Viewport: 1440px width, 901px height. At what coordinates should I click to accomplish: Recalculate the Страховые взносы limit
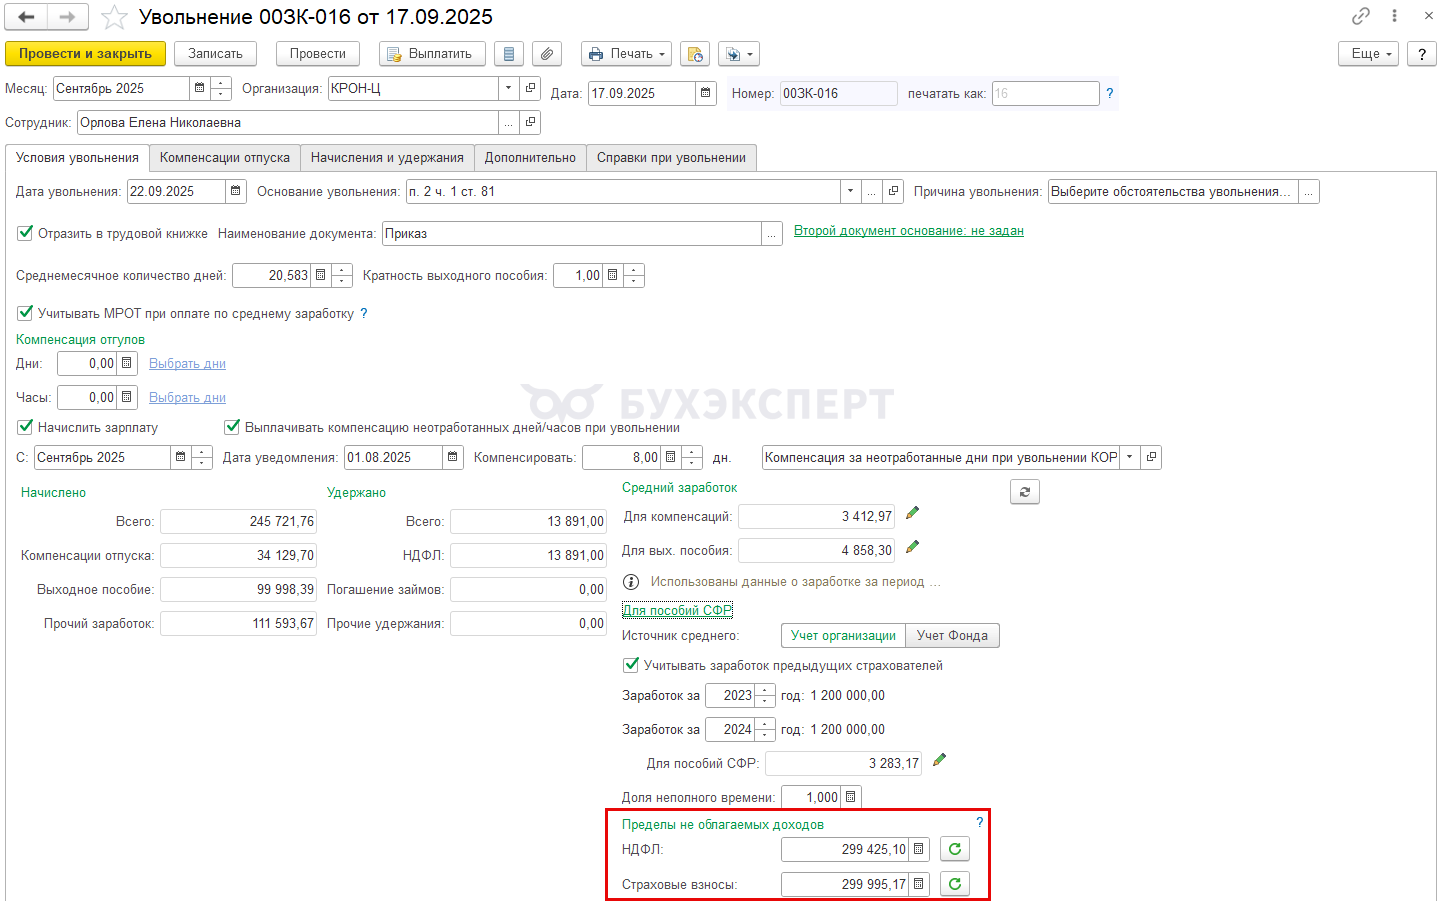pyautogui.click(x=955, y=884)
